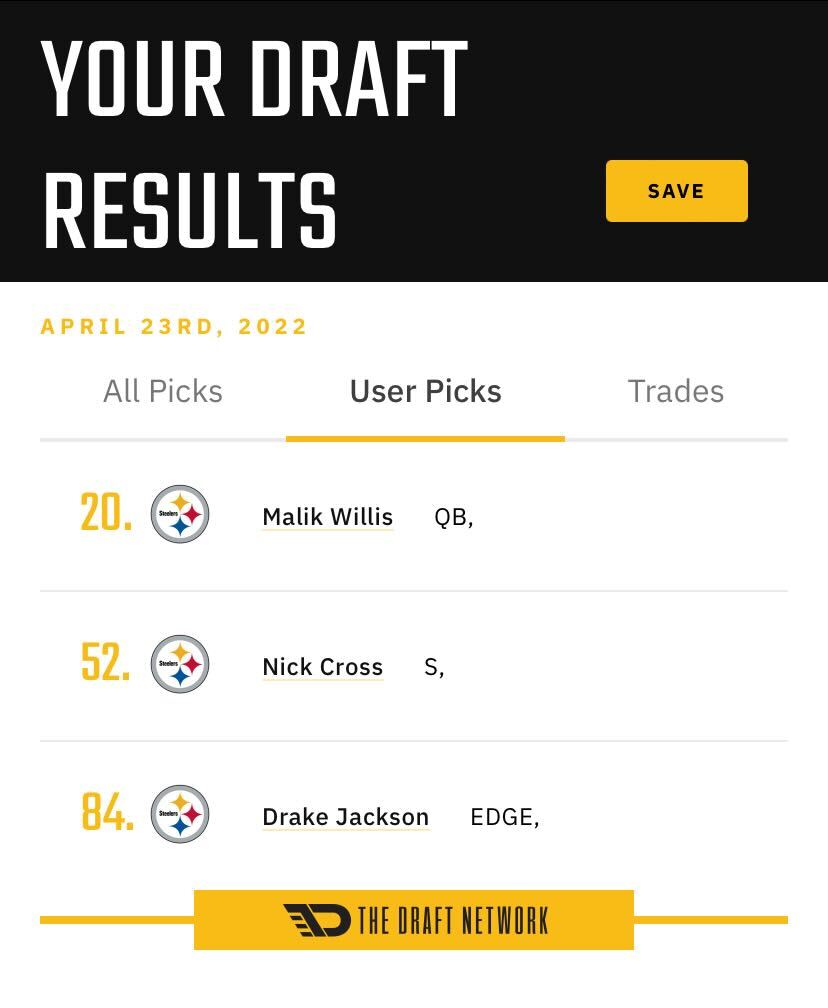Click pick number 52
This screenshot has width=828, height=1008.
point(105,662)
